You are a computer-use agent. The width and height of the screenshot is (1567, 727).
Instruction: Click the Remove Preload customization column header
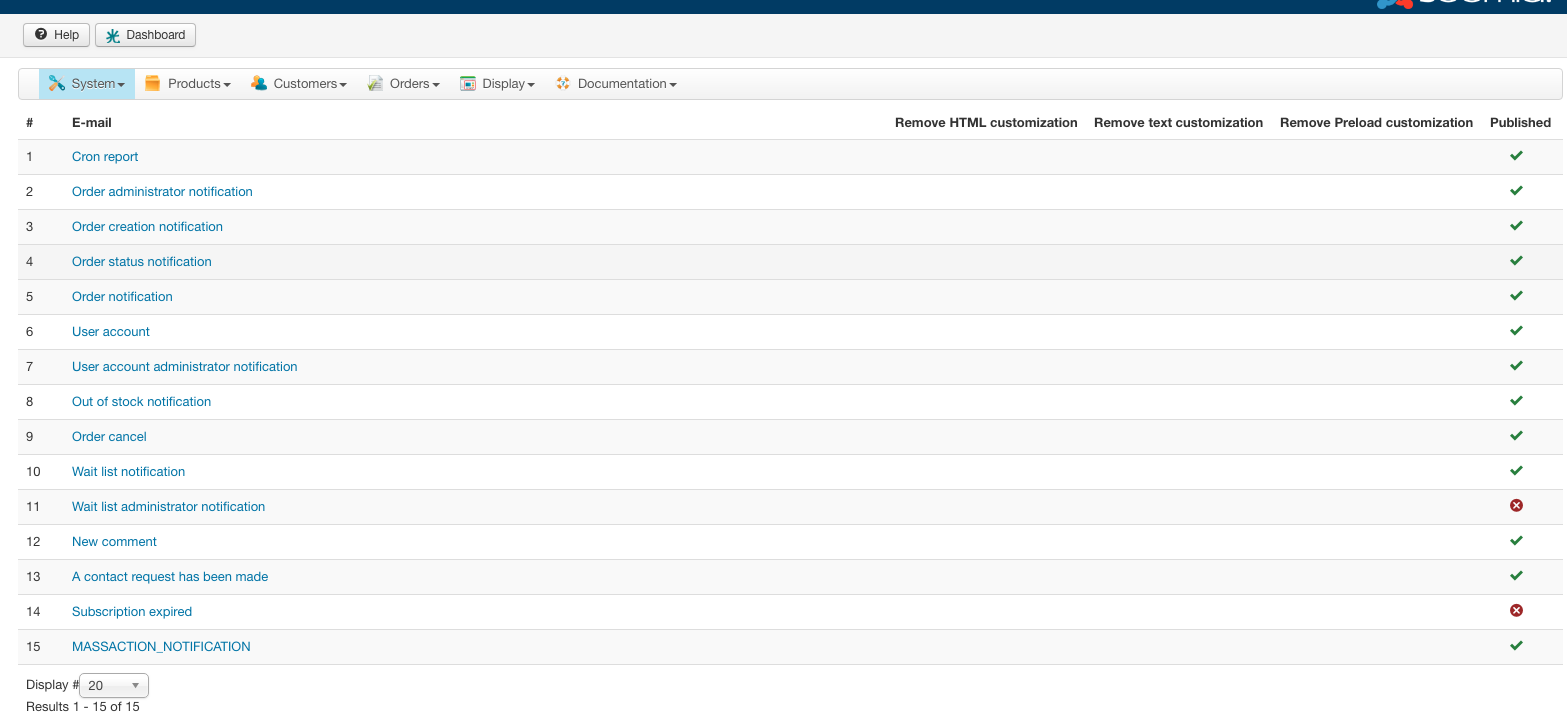[1376, 123]
